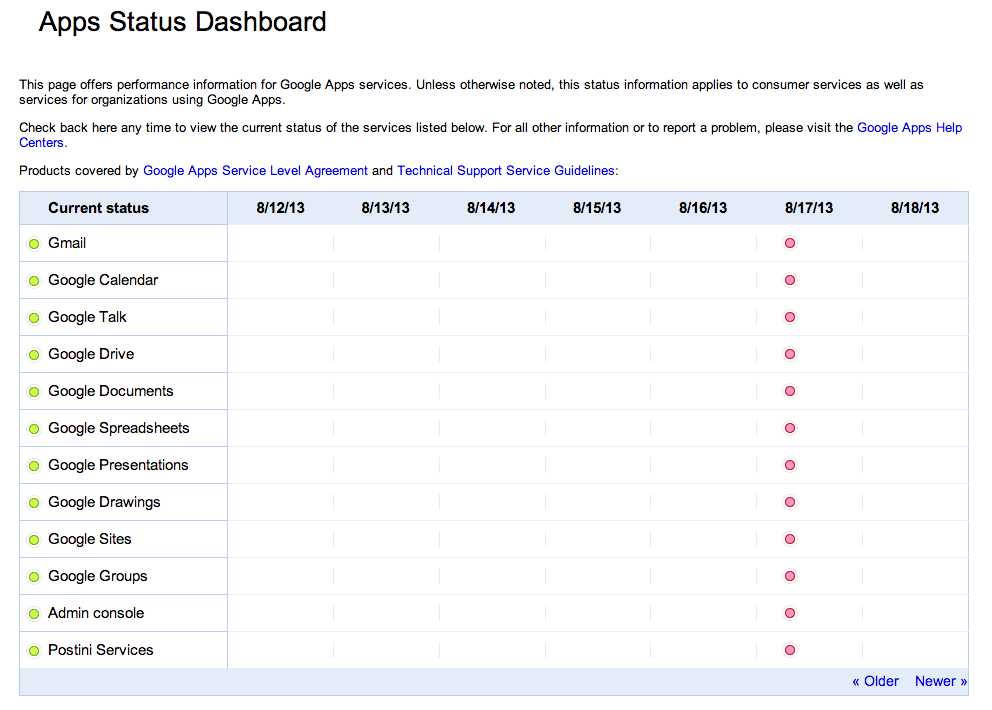The image size is (992, 710).
Task: Click Gmail's red outage icon on 8/17/13
Action: 790,243
